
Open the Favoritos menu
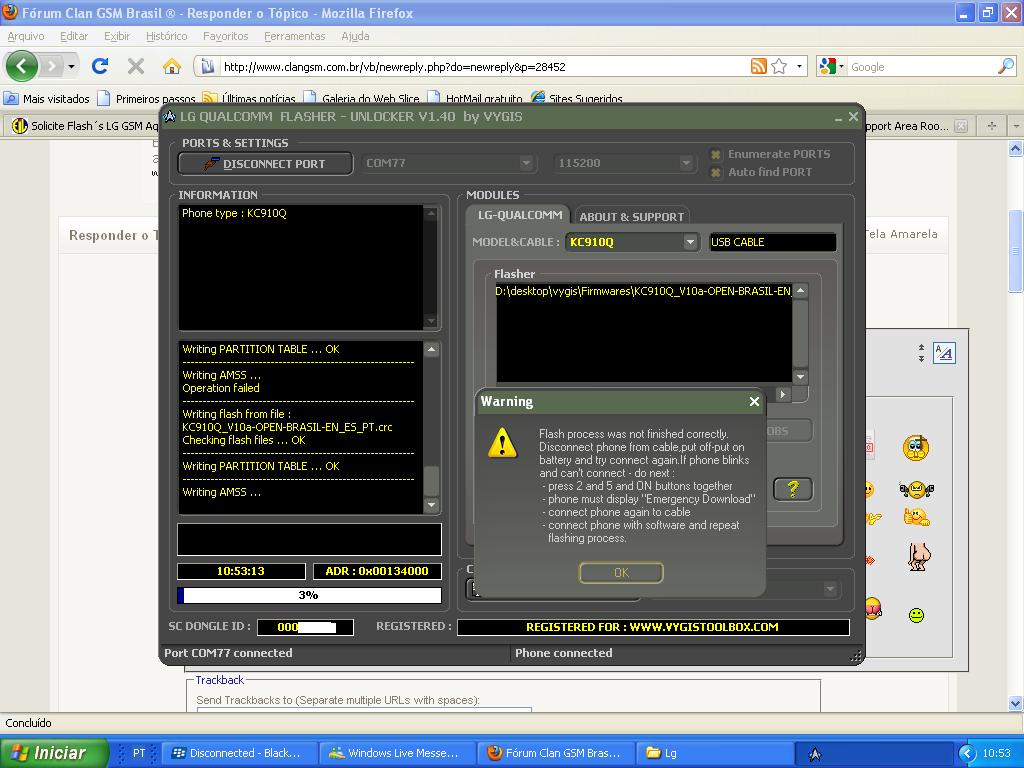tap(225, 36)
